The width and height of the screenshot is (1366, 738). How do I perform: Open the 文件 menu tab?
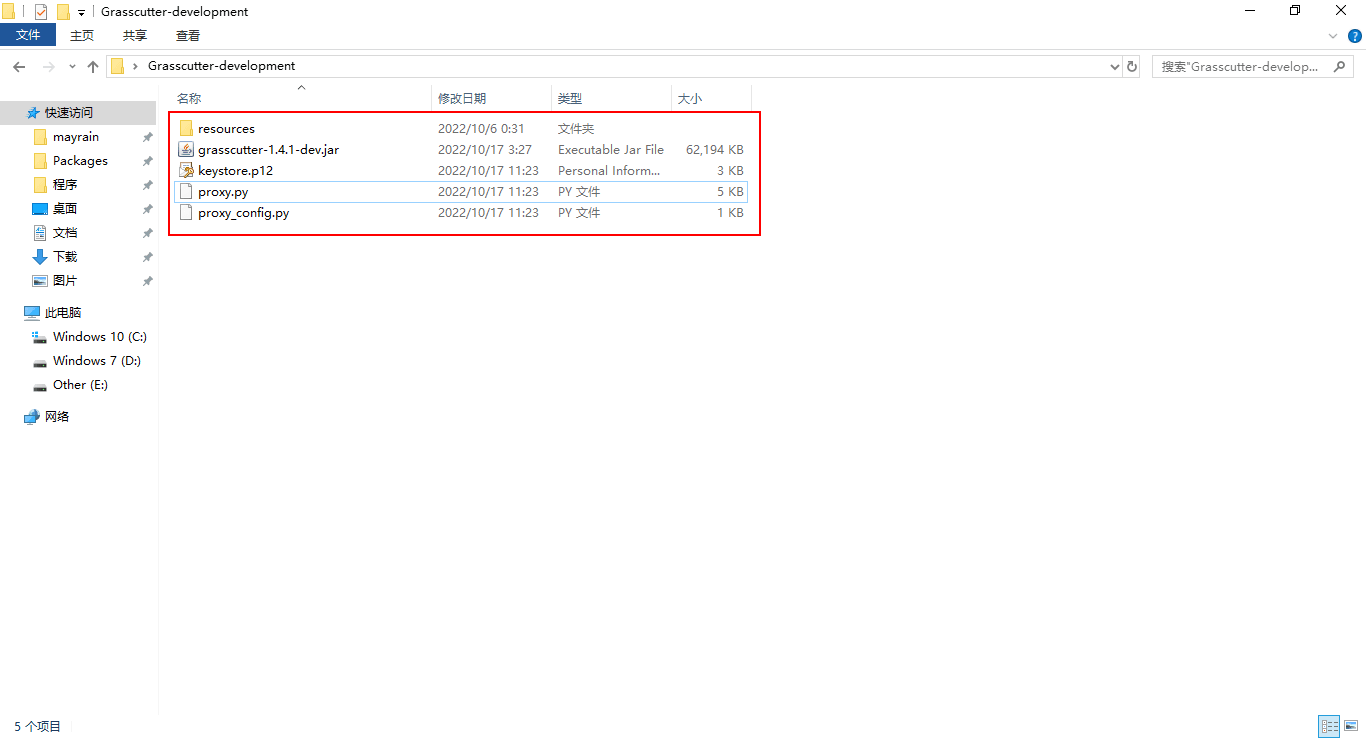[28, 35]
